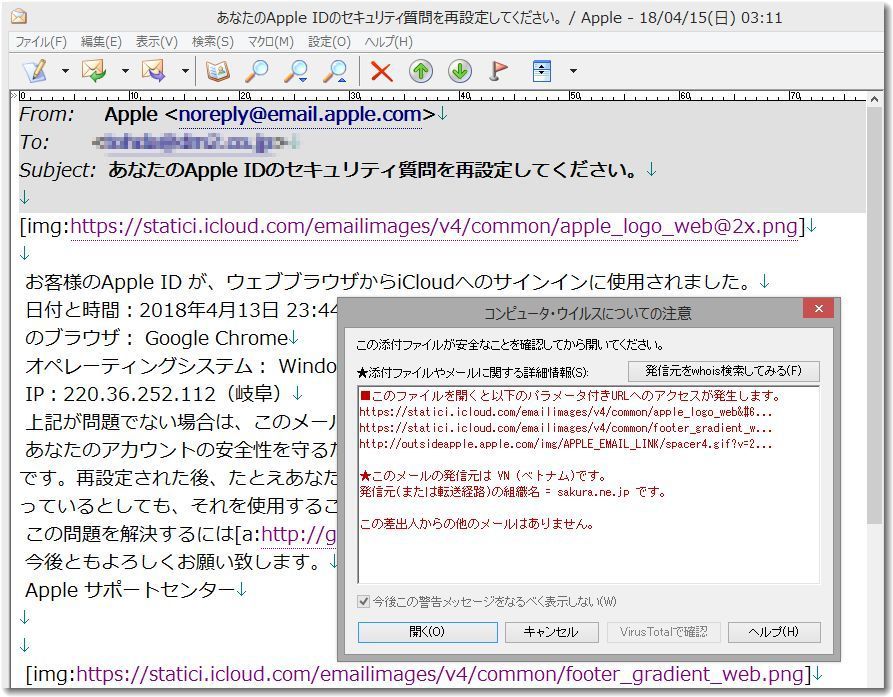893x697 pixels.
Task: Click the のブラウザ: Google Chrome line
Action: tap(157, 338)
